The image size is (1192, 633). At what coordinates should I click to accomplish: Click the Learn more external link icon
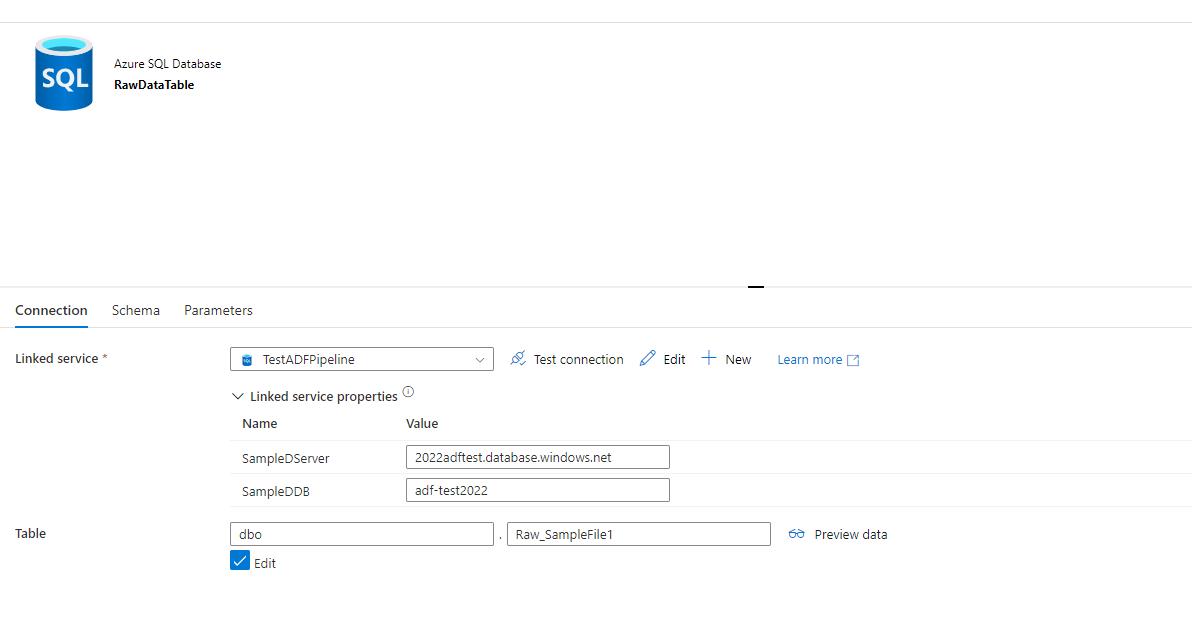click(x=853, y=360)
